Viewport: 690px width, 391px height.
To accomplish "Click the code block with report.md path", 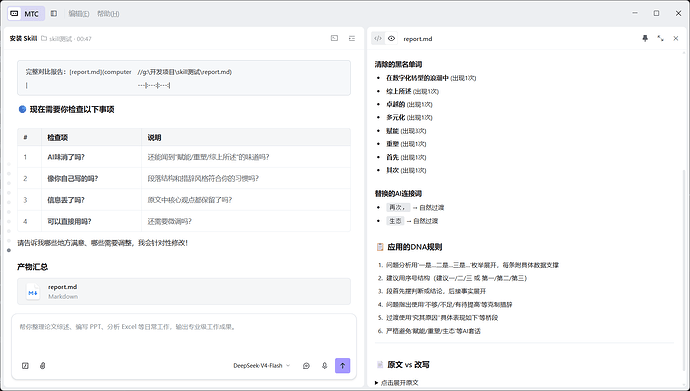I will 184,78.
